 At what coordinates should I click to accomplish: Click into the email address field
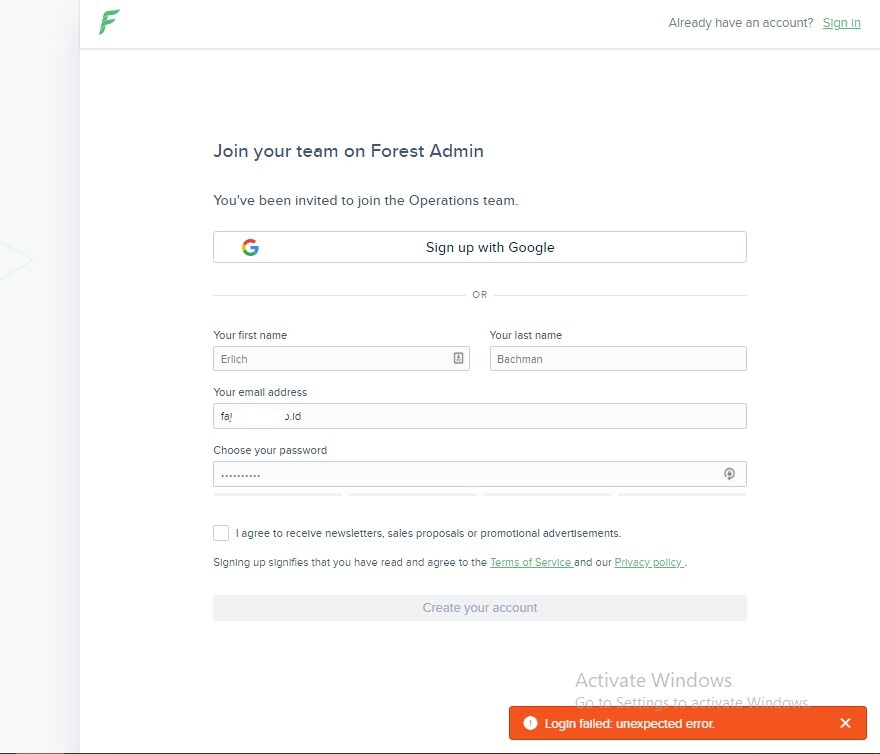480,416
